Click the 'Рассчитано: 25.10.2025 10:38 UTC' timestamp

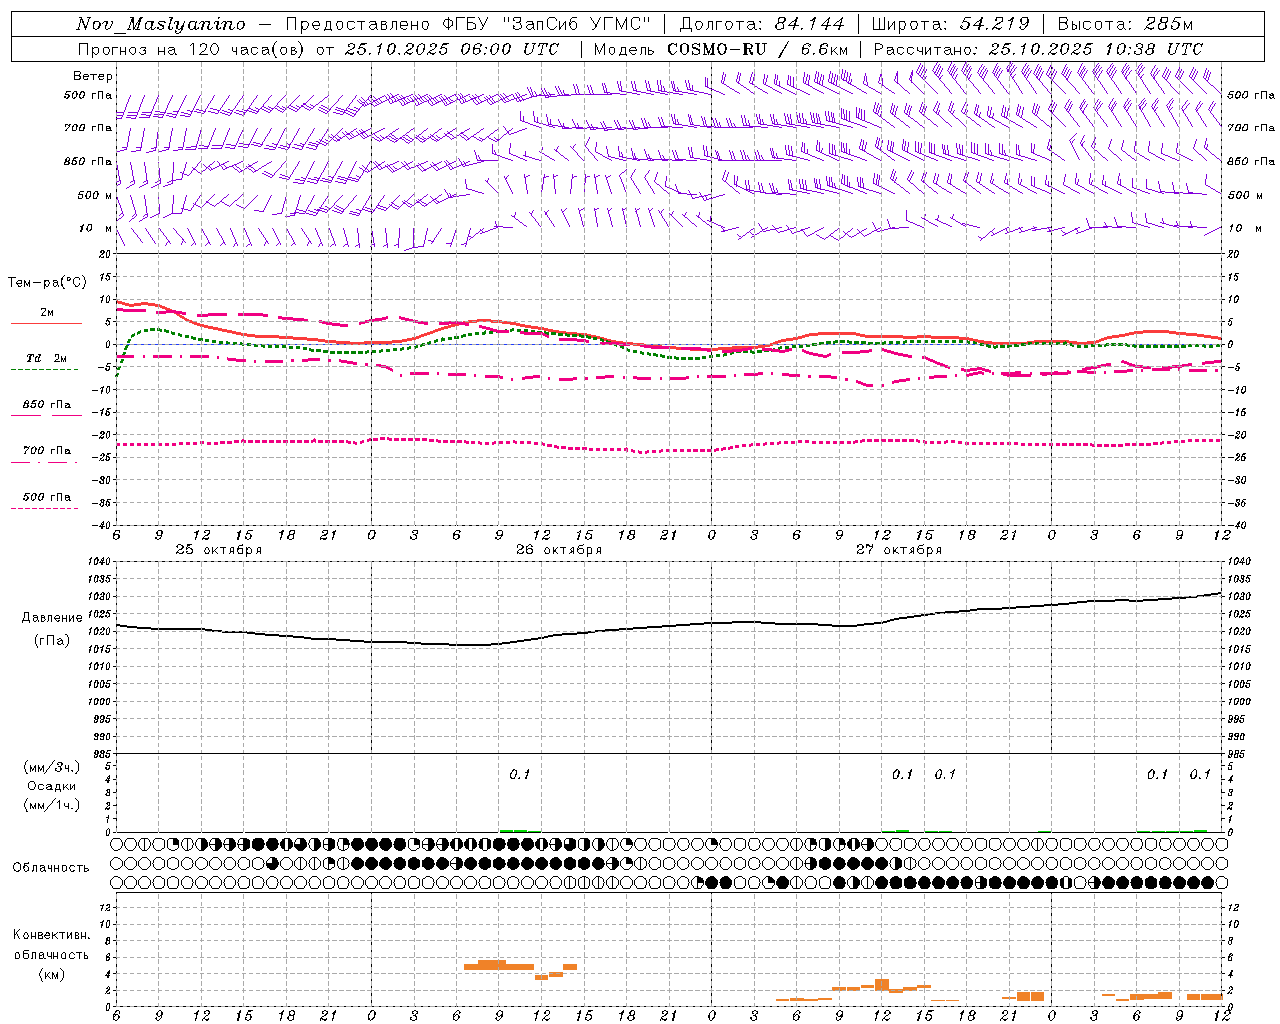pyautogui.click(x=1038, y=49)
